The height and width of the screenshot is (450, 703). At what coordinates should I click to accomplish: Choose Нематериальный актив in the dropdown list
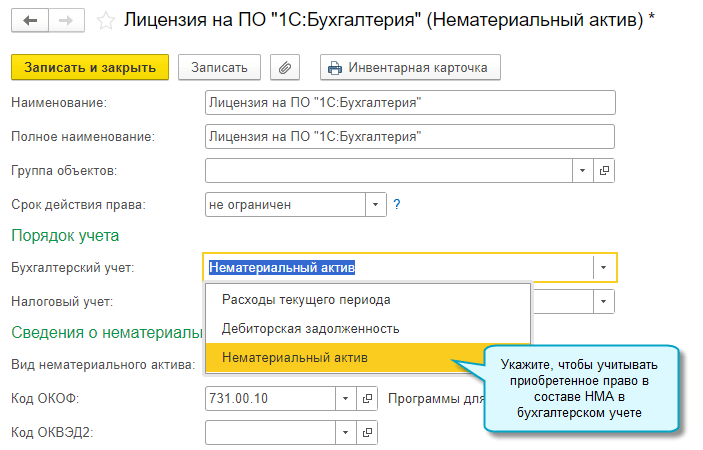(x=295, y=357)
